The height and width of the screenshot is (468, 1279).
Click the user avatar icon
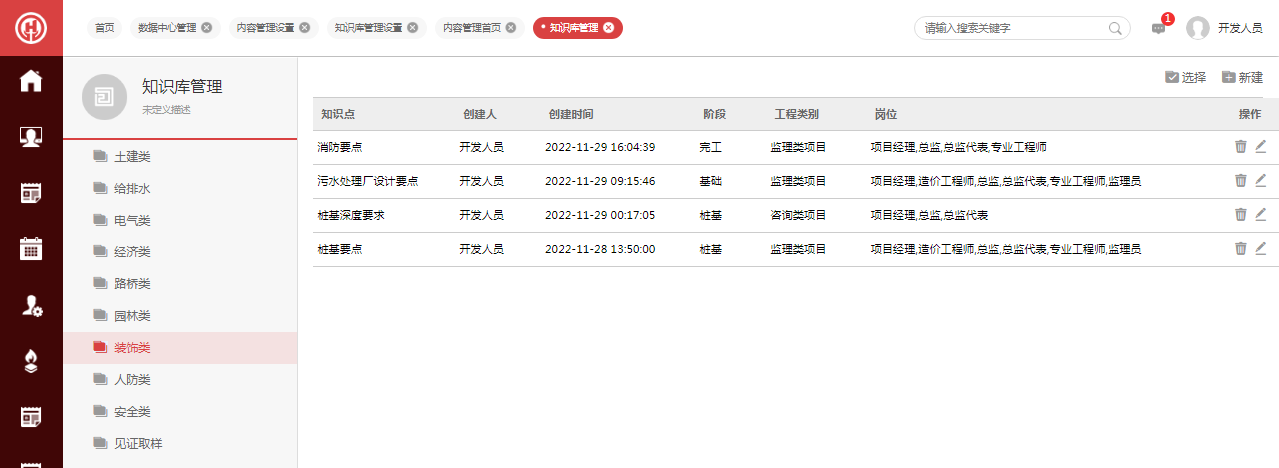pyautogui.click(x=1198, y=28)
